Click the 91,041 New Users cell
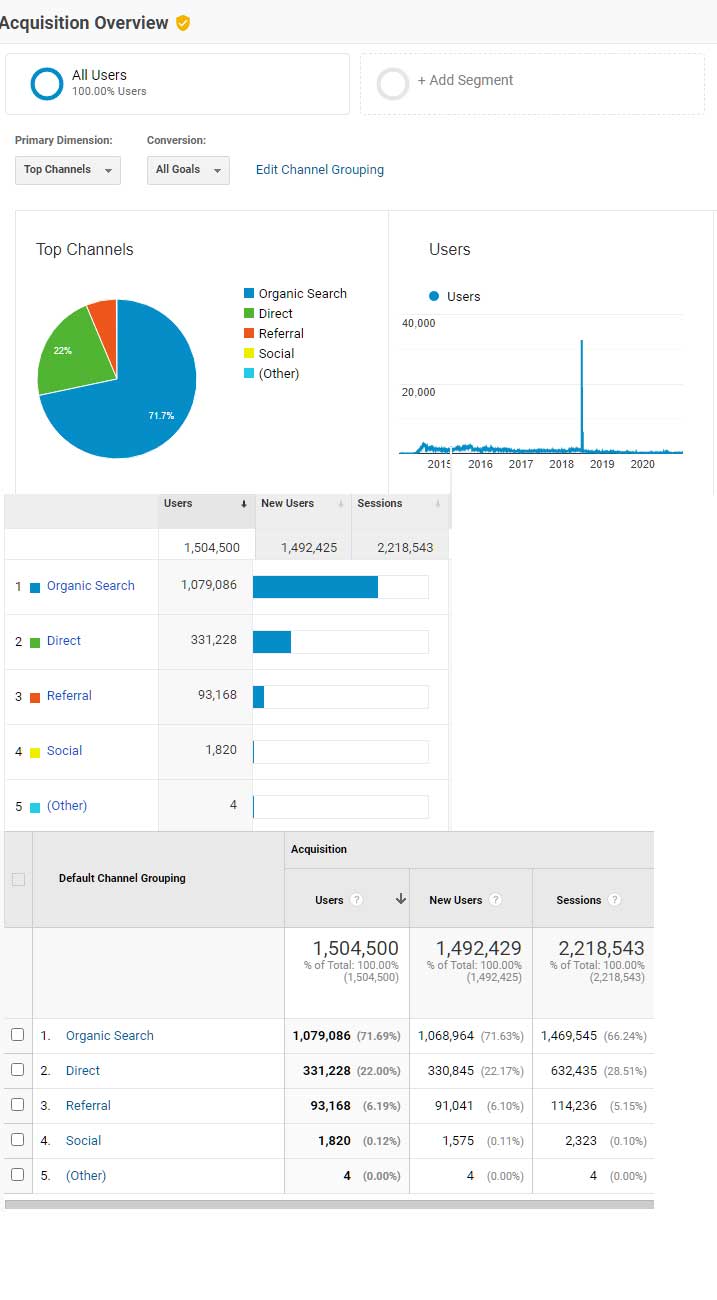 click(x=455, y=1106)
